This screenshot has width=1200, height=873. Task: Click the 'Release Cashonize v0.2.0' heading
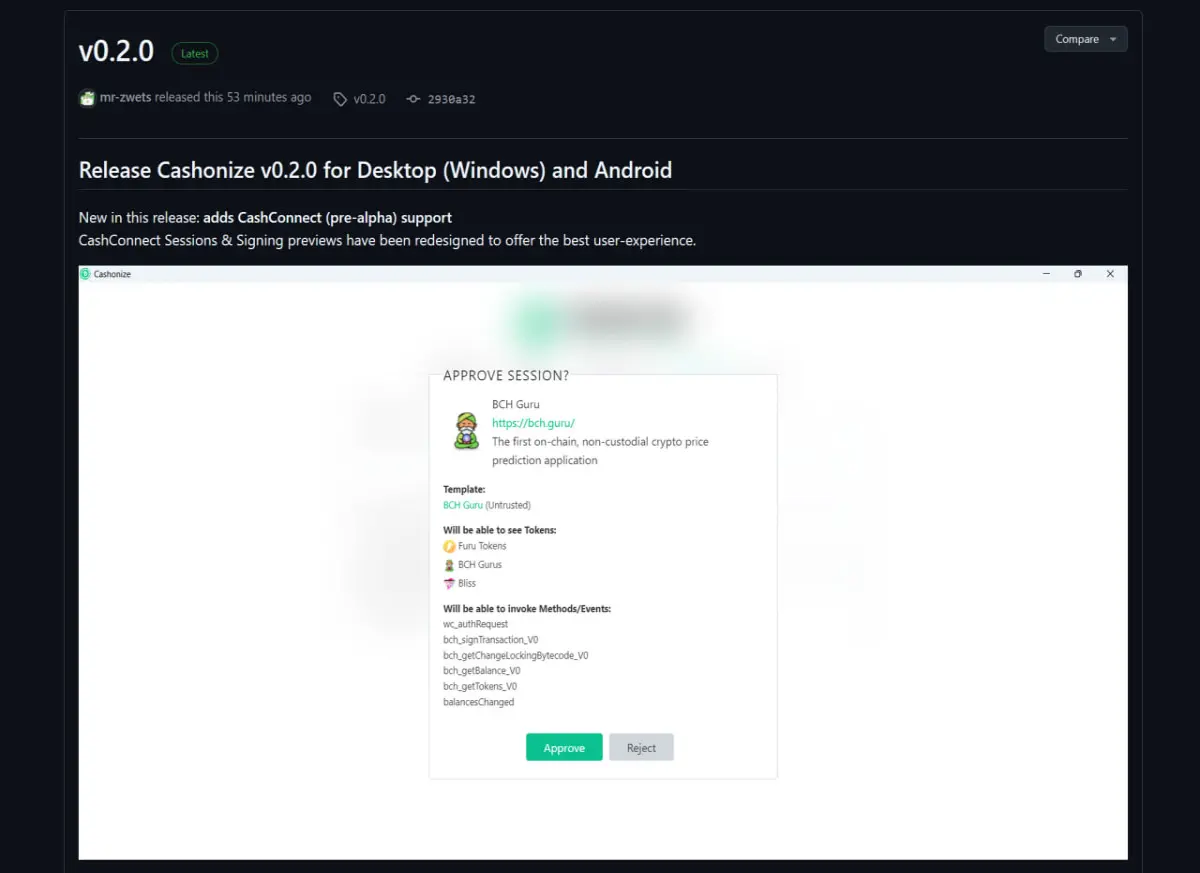[x=375, y=170]
